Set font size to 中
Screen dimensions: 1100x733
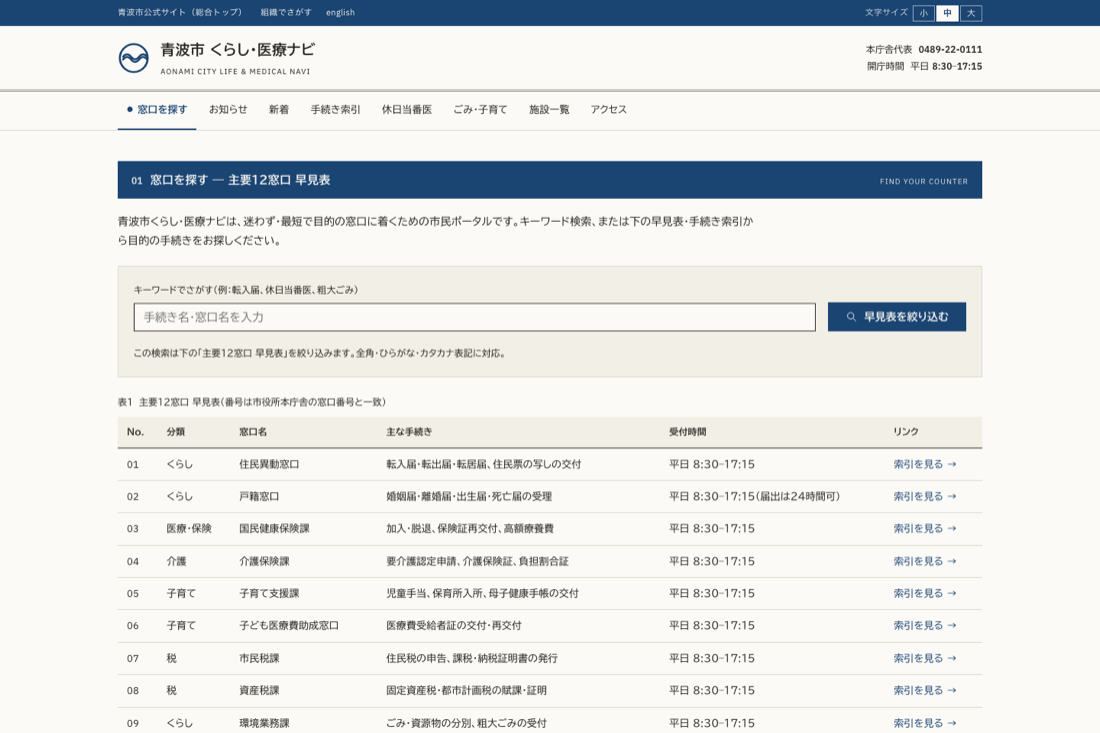click(x=947, y=13)
